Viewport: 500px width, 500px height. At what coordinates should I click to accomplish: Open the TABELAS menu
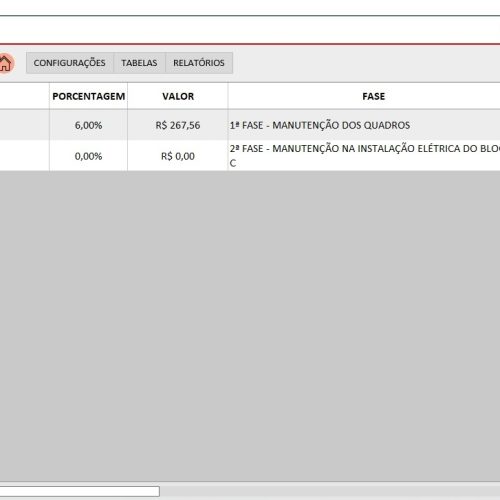pyautogui.click(x=139, y=63)
